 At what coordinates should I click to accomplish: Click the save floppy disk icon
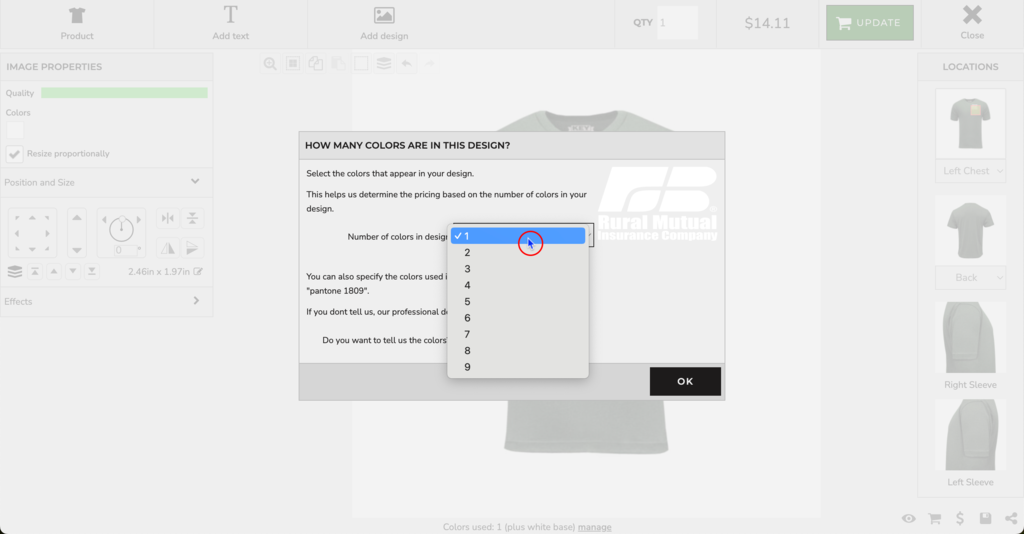(x=986, y=518)
